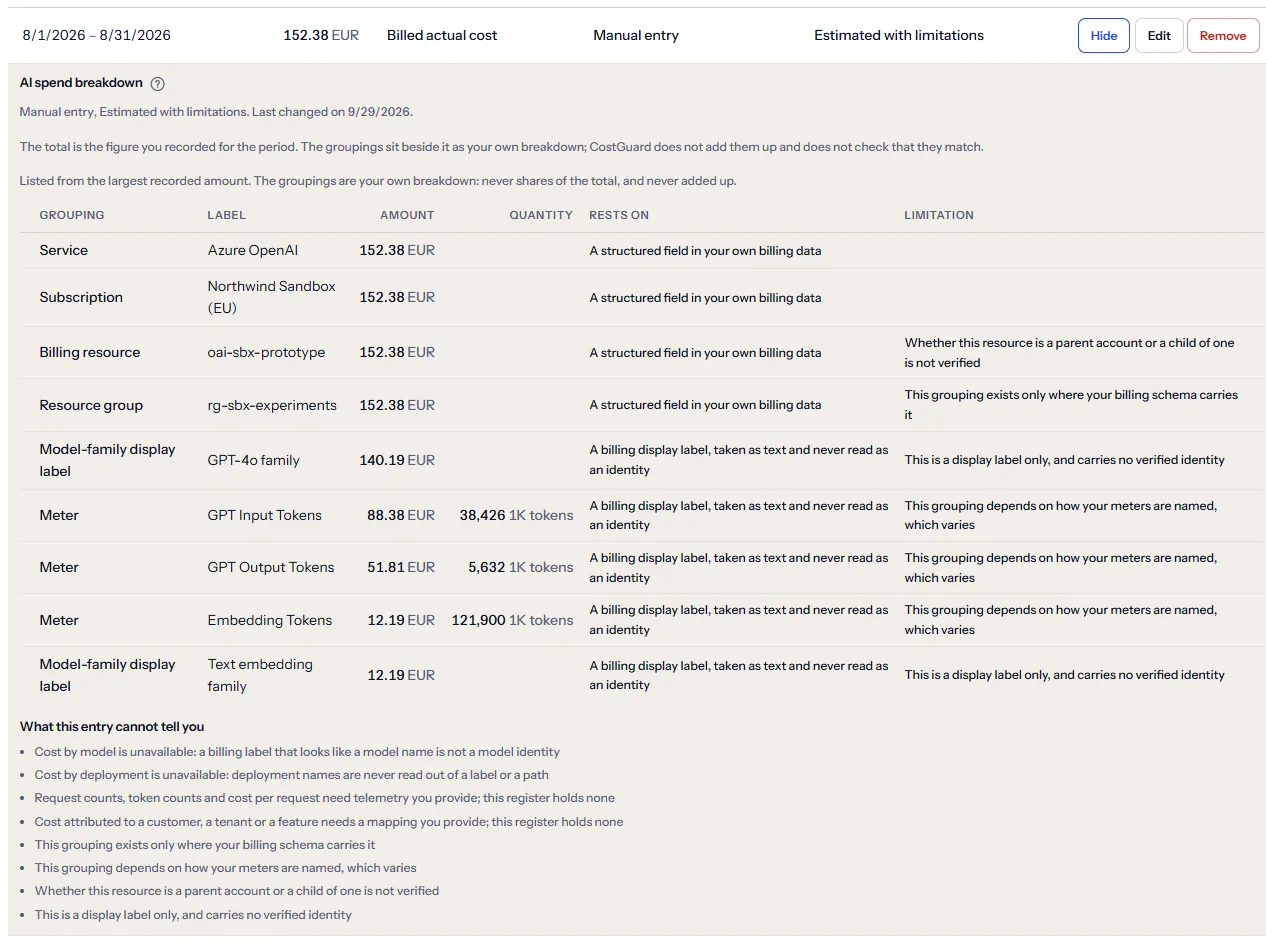The width and height of the screenshot is (1266, 944).
Task: Click the 38,426 1K tokens quantity
Action: coord(517,515)
